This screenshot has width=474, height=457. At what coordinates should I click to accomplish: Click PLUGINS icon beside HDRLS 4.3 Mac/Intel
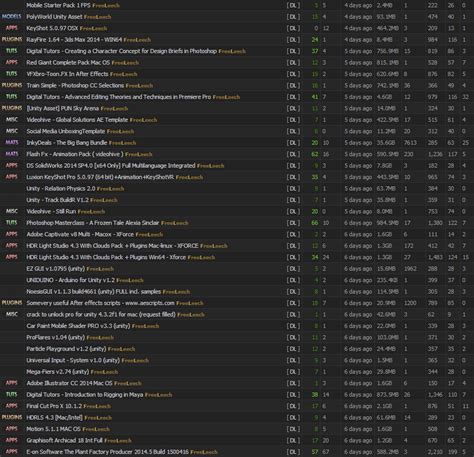tap(12, 417)
